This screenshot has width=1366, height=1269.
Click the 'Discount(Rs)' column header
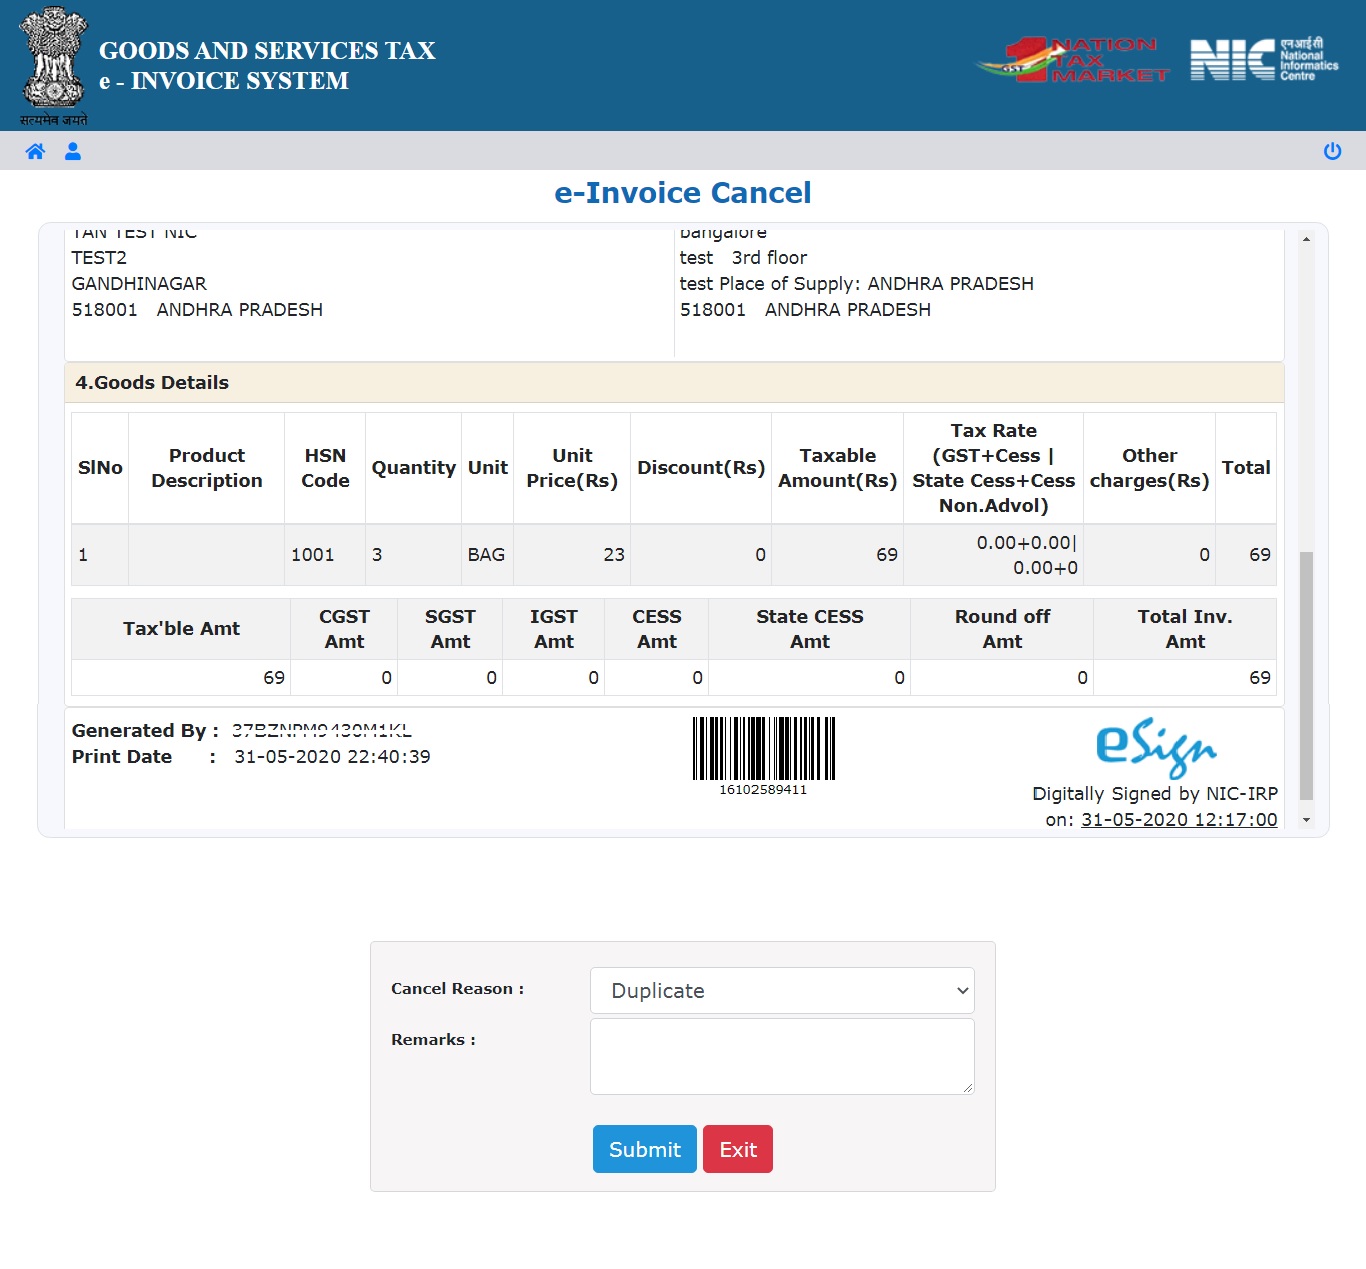click(701, 468)
